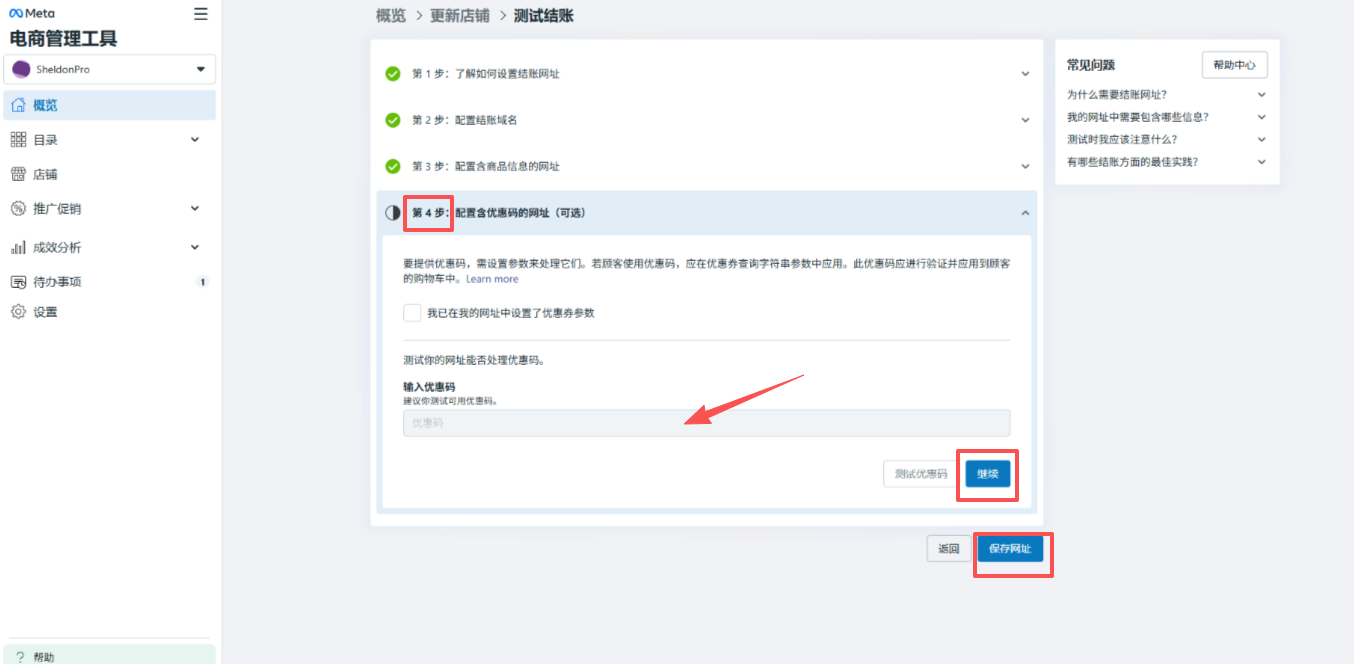Click the storefront icon for 店铺
Screen dimensions: 1354x664
pos(18,174)
